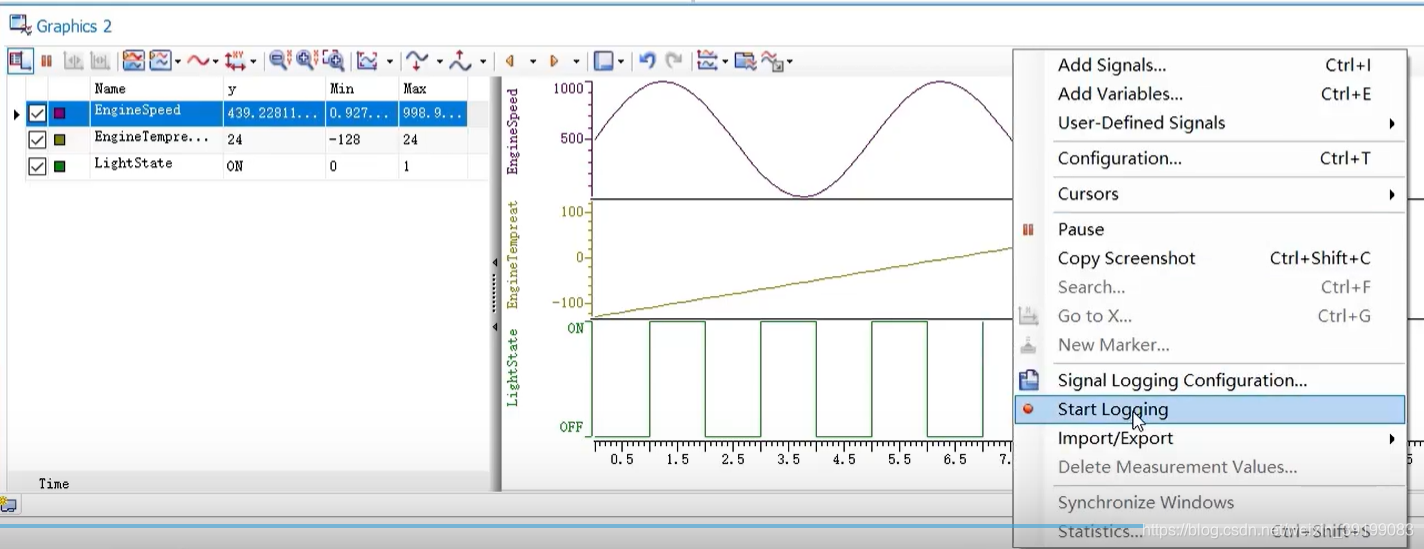Click the fit graph icon
The width and height of the screenshot is (1424, 549).
coord(367,61)
